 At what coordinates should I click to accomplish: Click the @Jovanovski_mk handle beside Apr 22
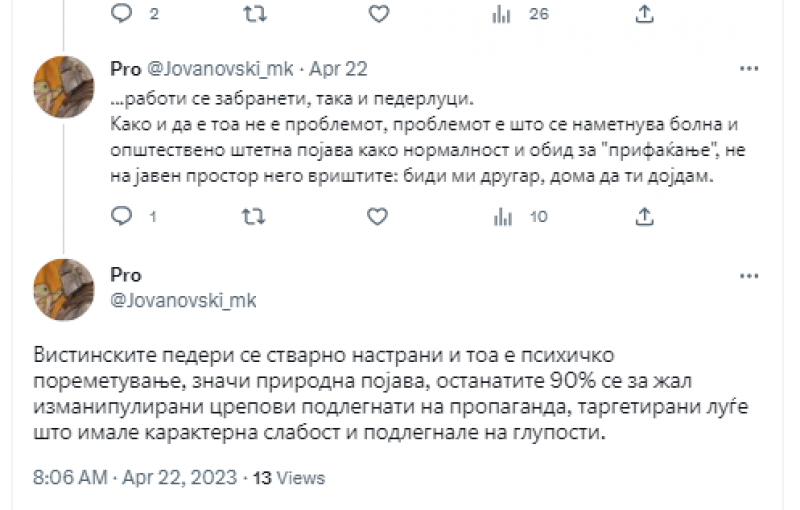pyautogui.click(x=222, y=69)
